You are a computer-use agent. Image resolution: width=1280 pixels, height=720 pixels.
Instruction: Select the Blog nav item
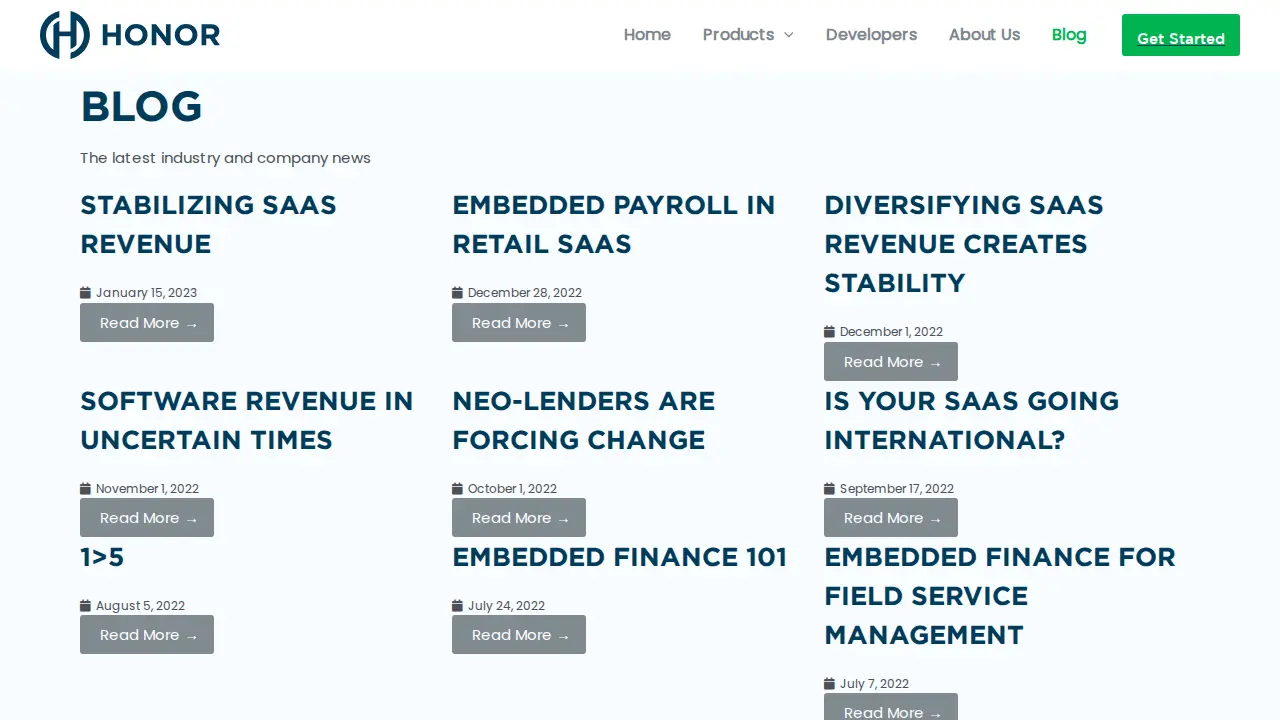(1069, 35)
